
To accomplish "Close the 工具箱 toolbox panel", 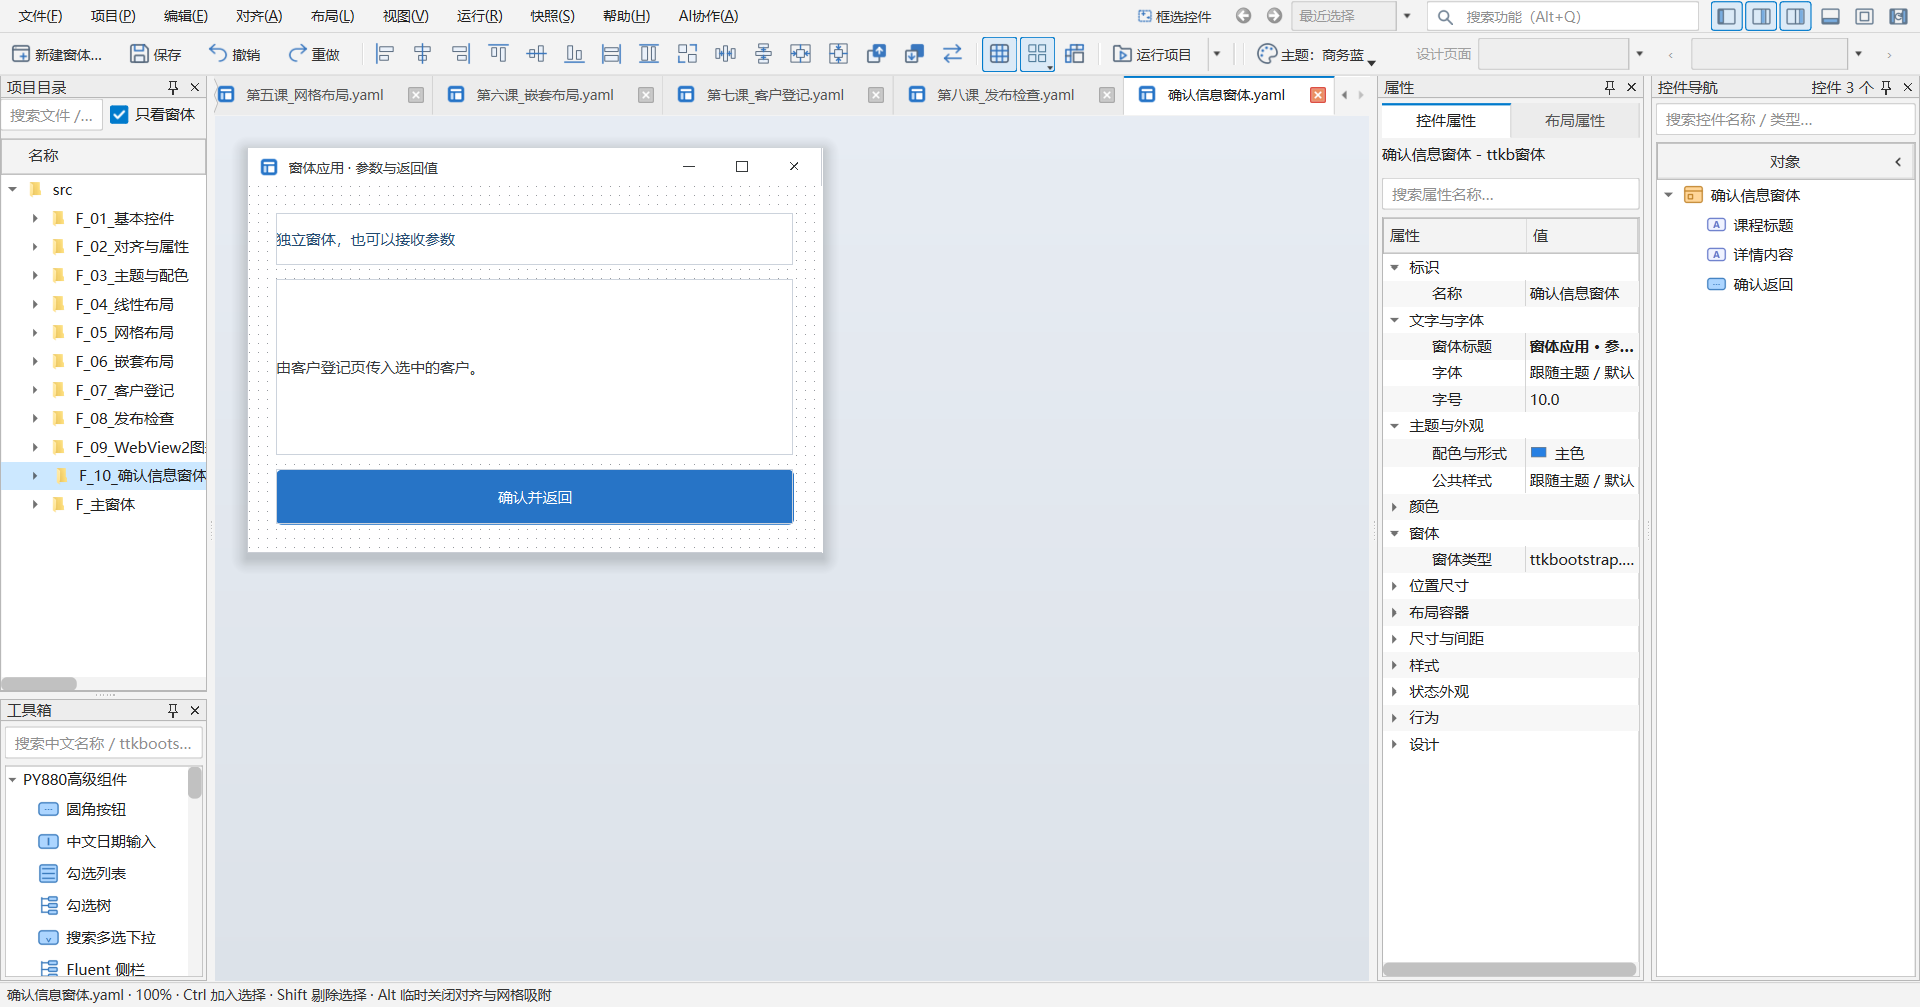I will click(x=195, y=710).
